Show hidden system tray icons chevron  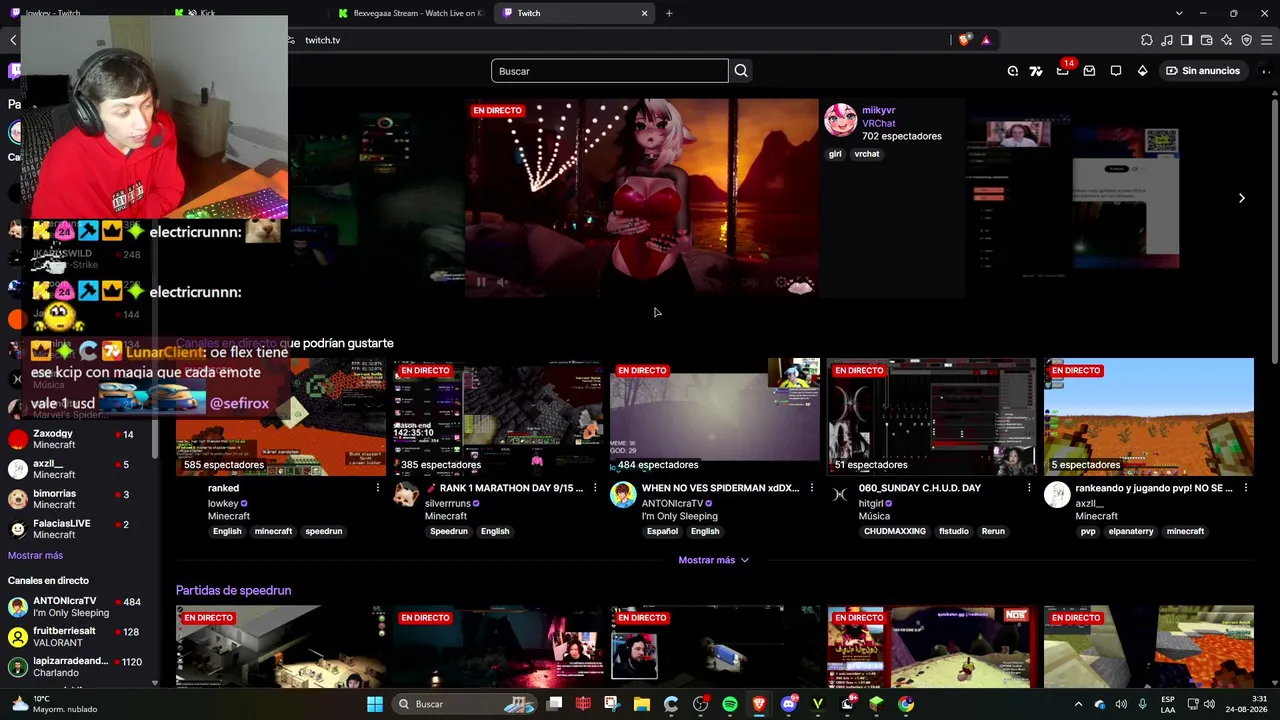pos(1078,704)
